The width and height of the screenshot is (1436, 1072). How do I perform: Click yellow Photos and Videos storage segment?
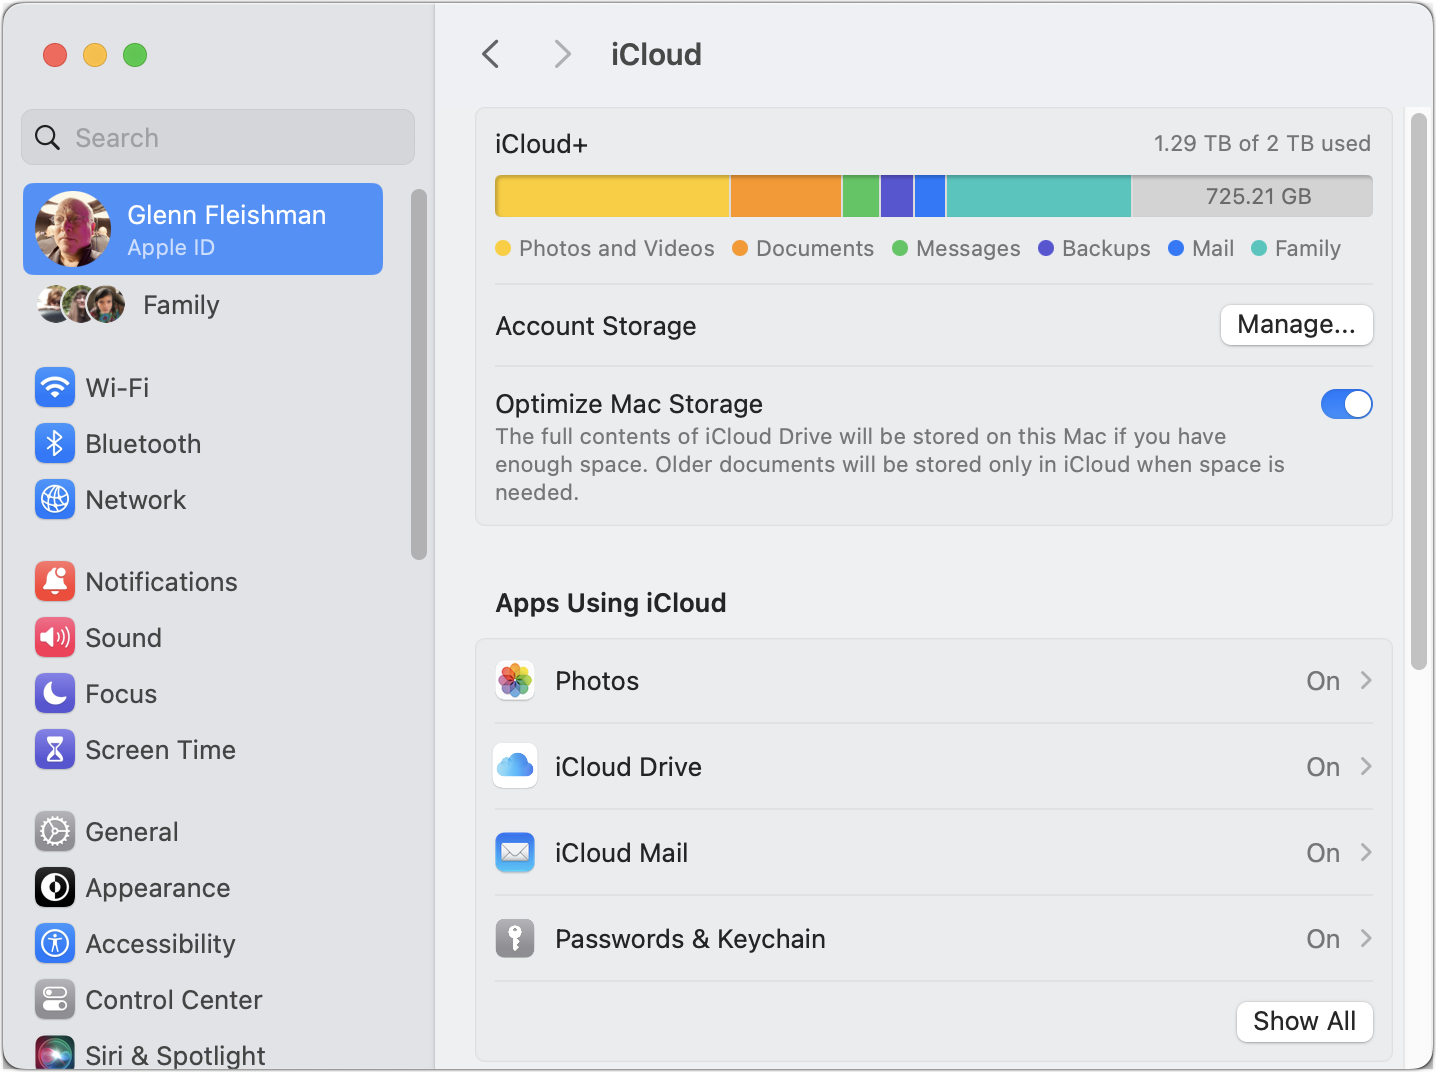pos(612,196)
